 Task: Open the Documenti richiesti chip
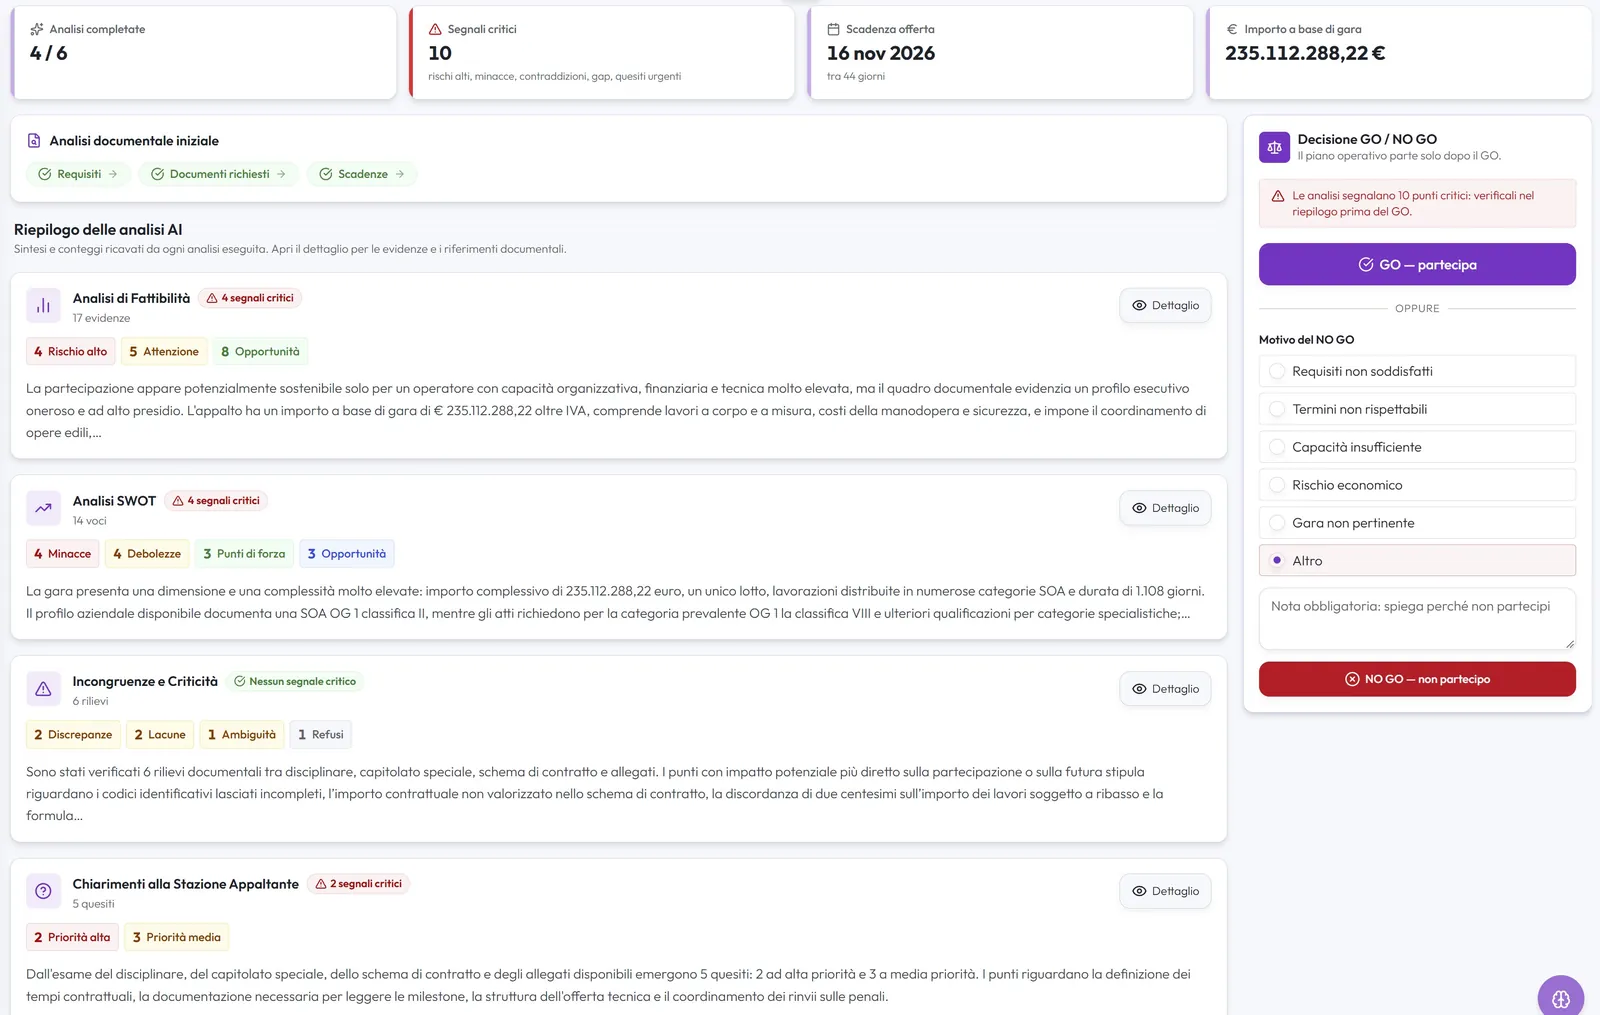218,174
